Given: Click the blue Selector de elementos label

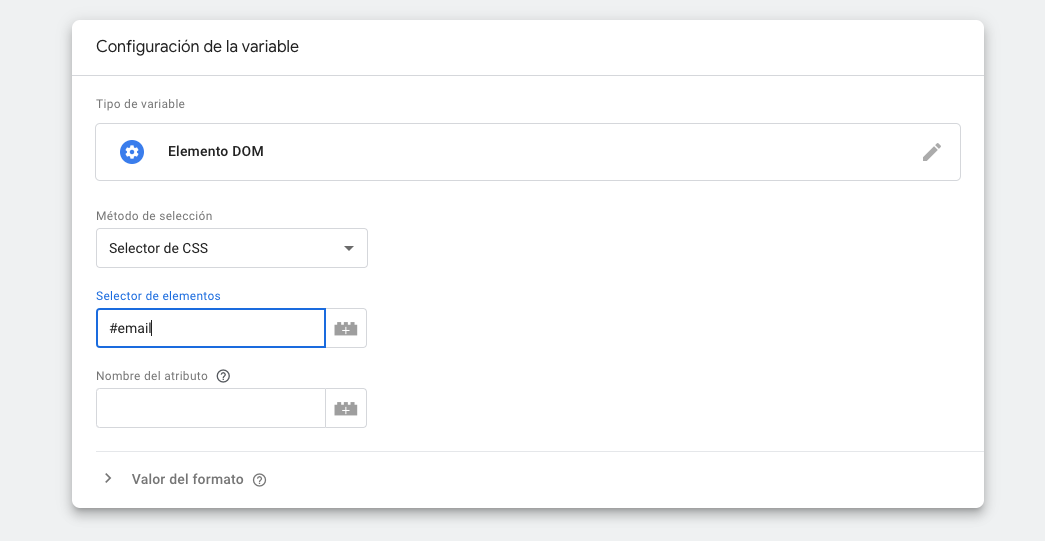Looking at the screenshot, I should point(158,296).
